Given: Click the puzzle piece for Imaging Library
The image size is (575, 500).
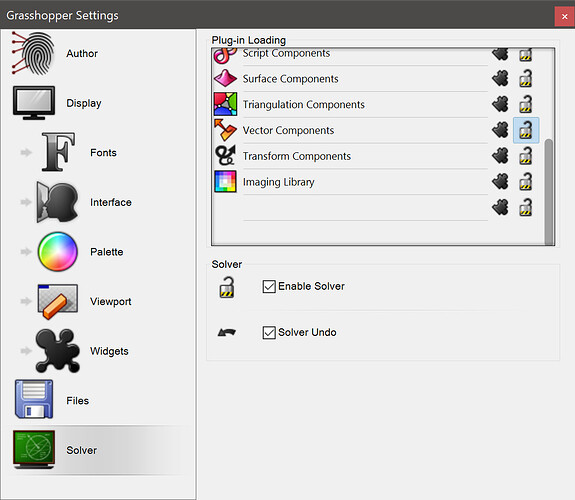Looking at the screenshot, I should [x=500, y=182].
